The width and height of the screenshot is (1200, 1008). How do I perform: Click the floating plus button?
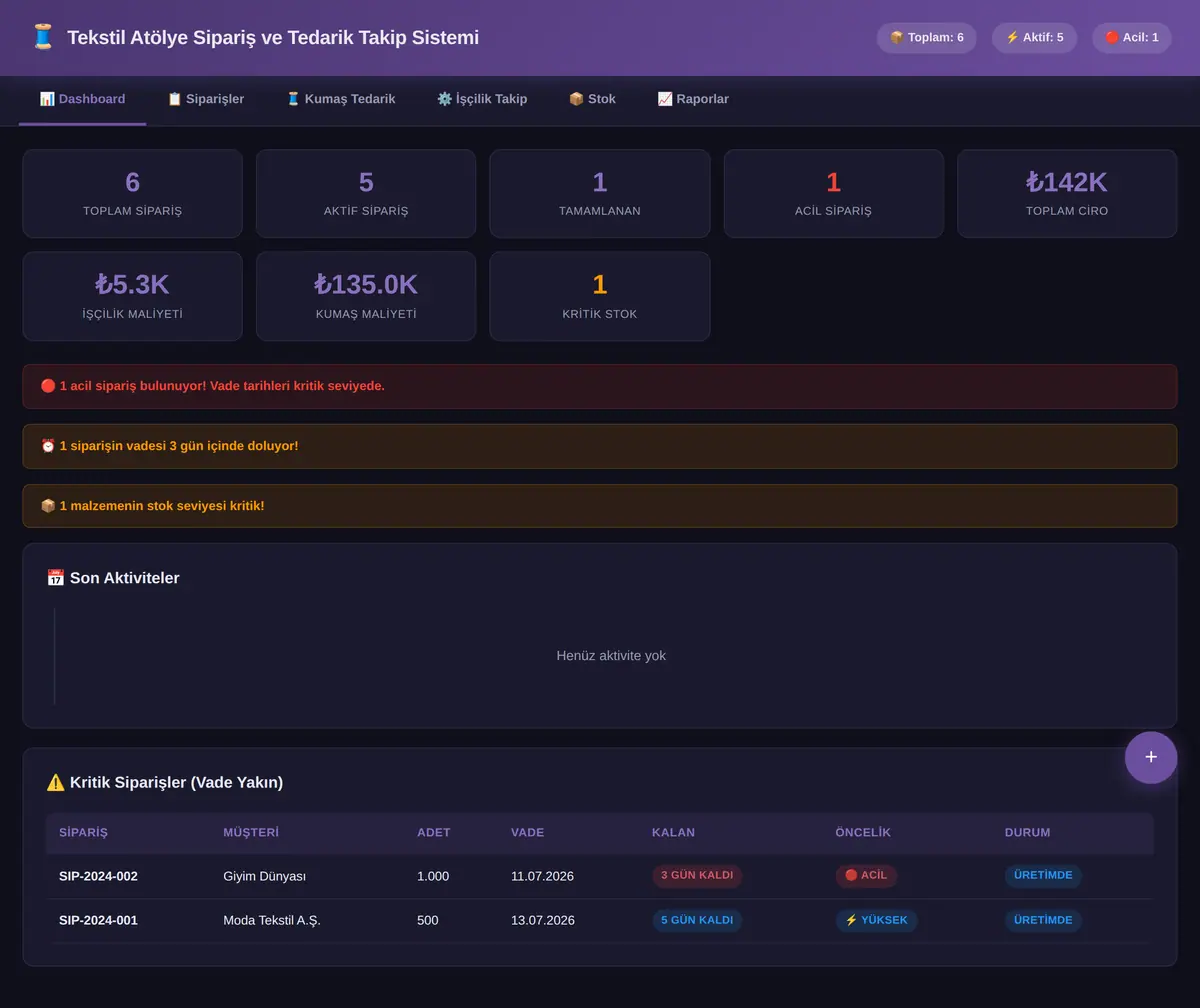click(x=1150, y=757)
